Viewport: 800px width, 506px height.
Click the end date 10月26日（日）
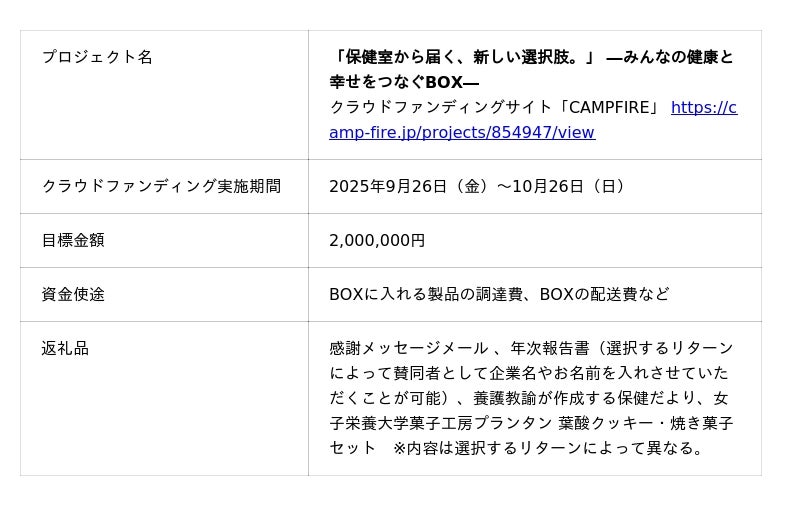coord(572,186)
